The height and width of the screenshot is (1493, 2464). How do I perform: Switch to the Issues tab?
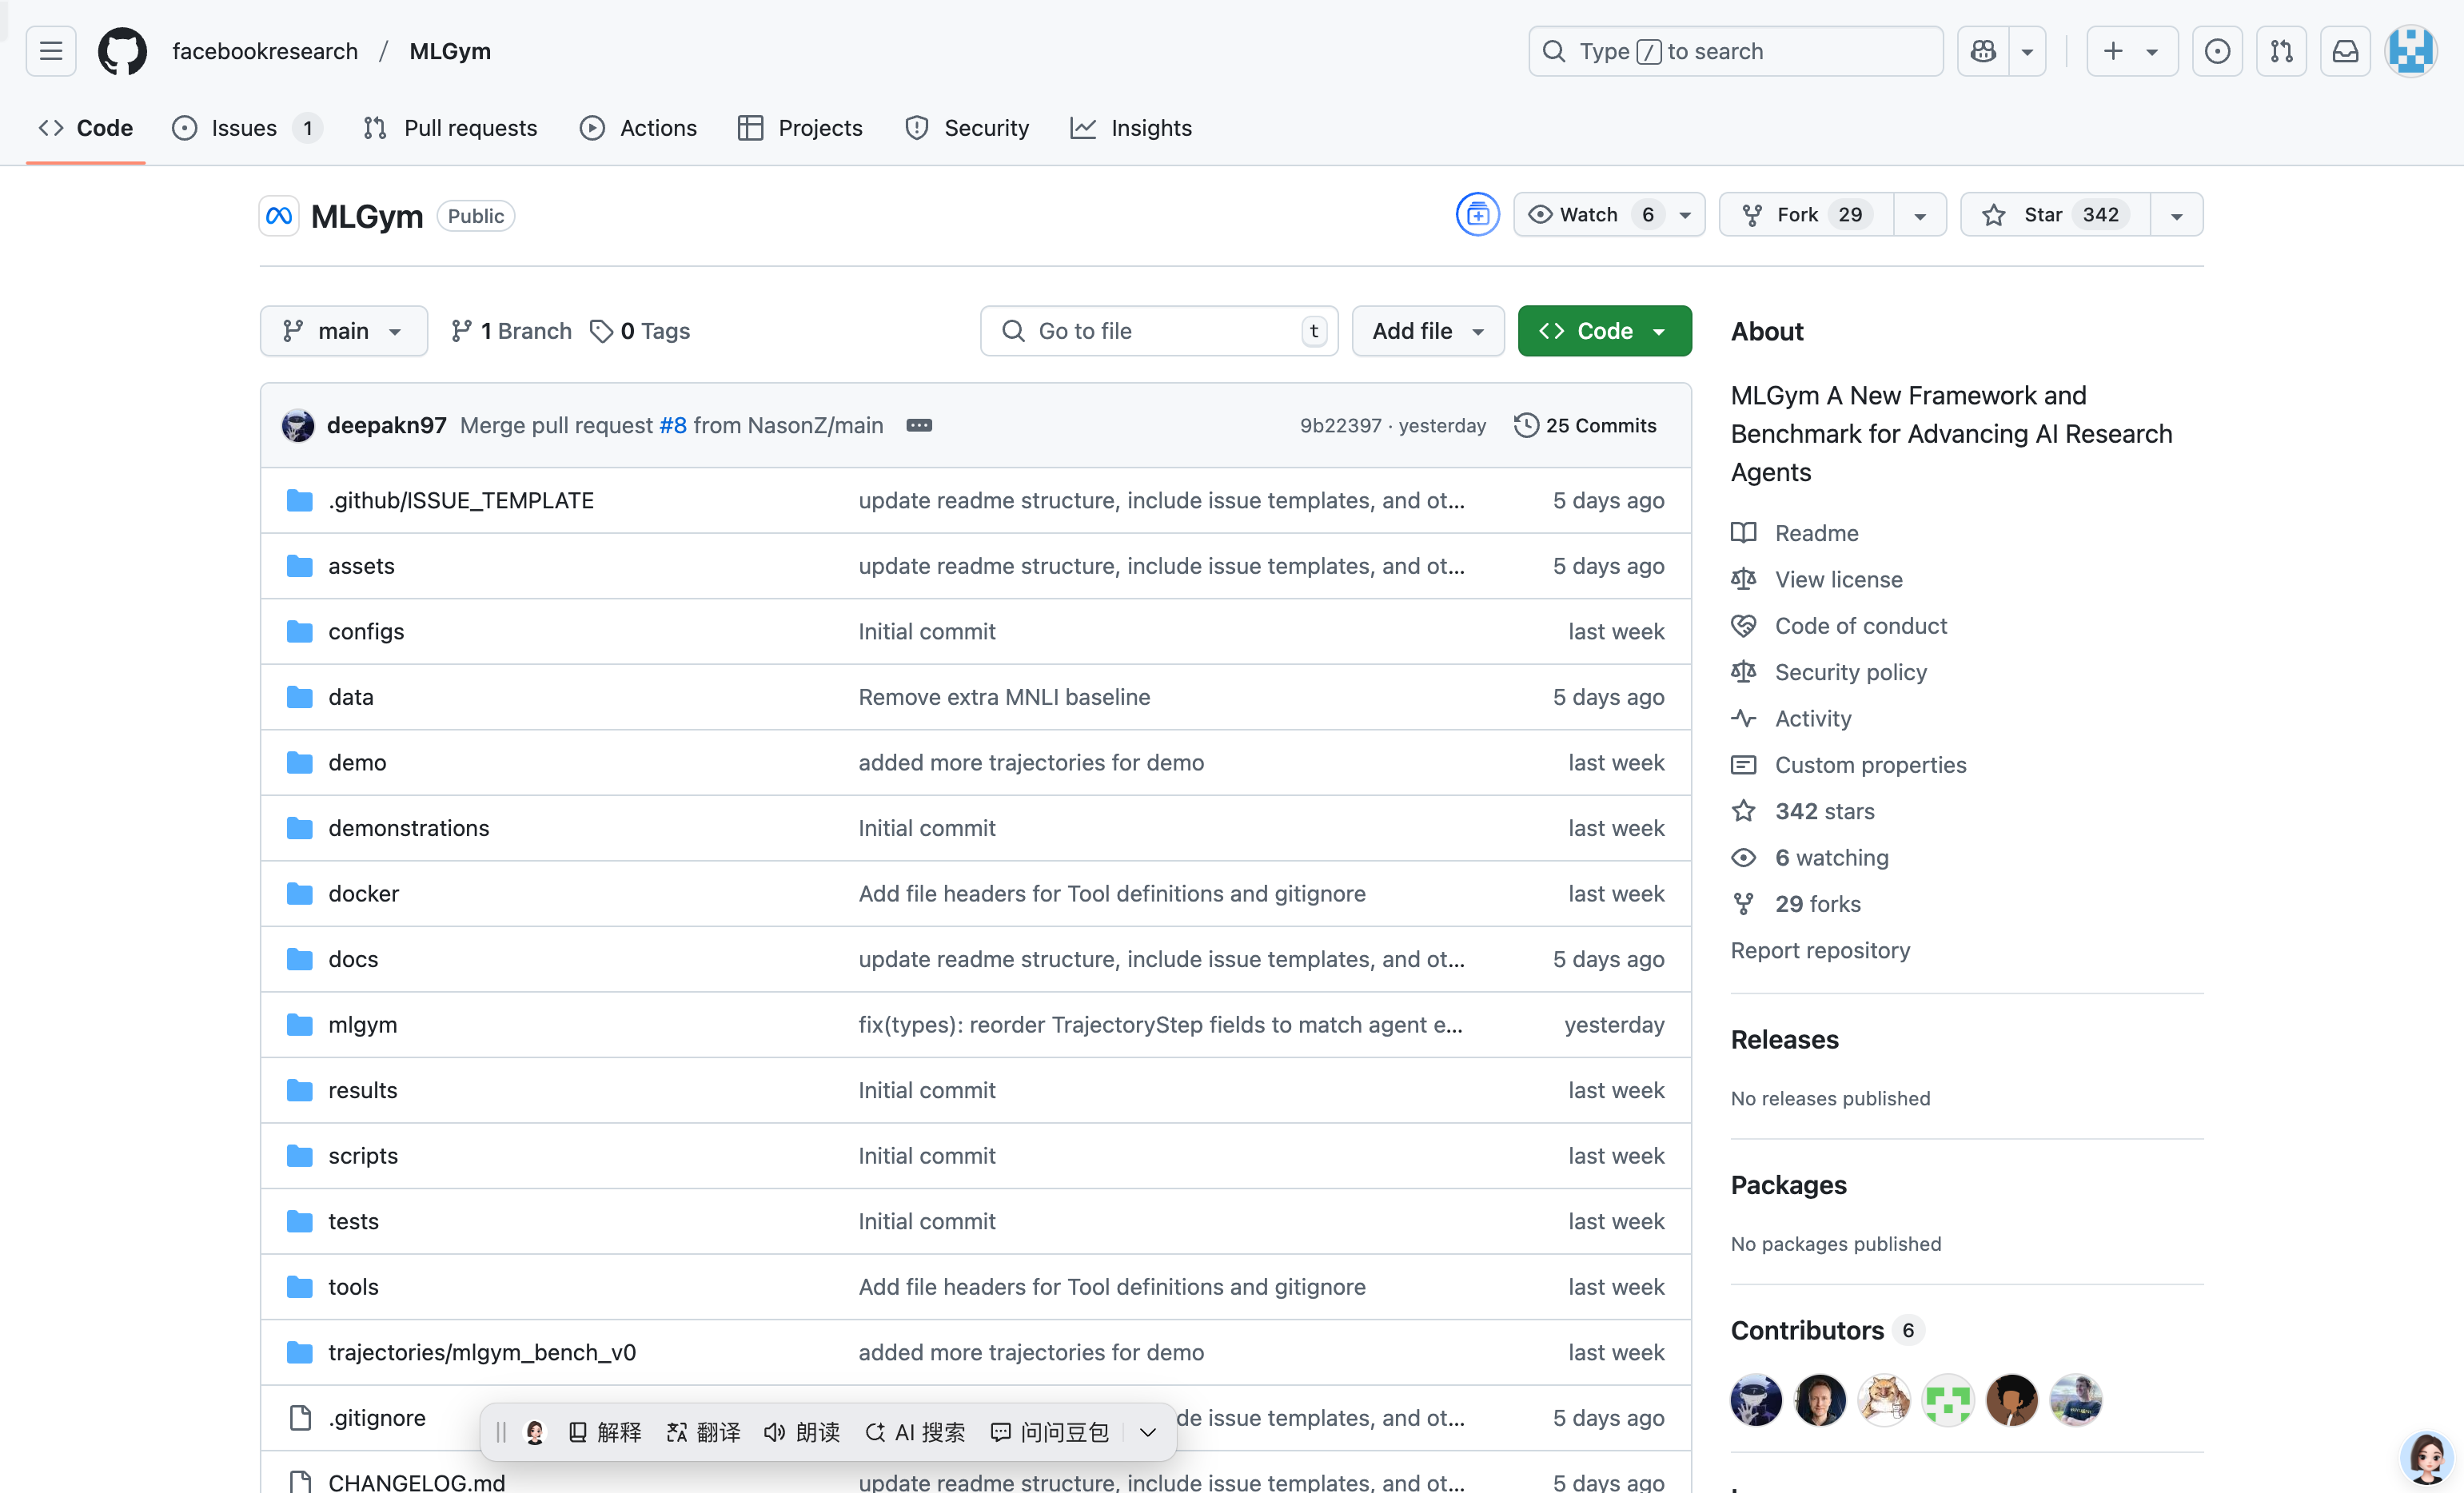tap(246, 128)
